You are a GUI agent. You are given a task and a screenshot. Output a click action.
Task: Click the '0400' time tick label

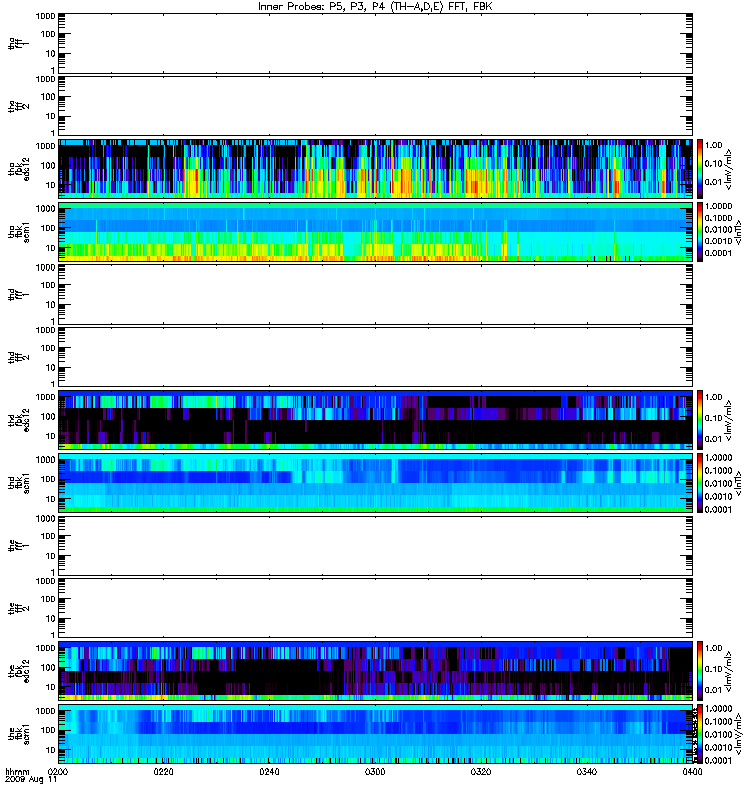(x=692, y=772)
